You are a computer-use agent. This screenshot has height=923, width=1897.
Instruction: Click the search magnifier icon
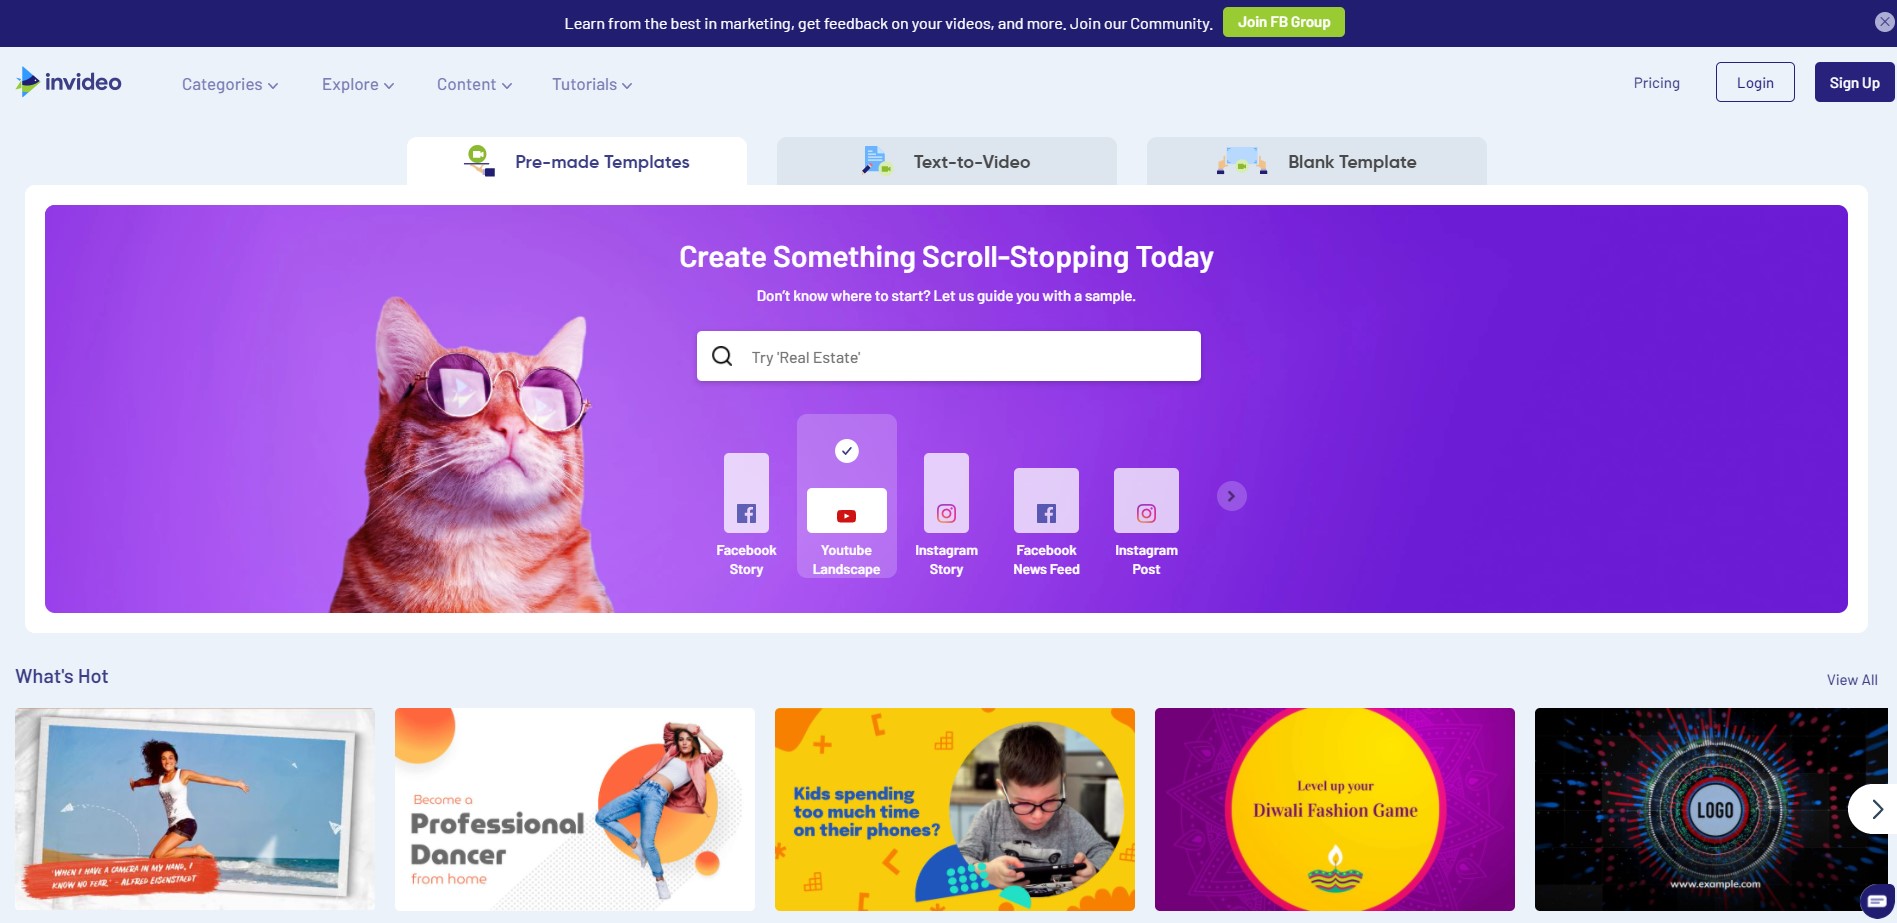pyautogui.click(x=722, y=356)
